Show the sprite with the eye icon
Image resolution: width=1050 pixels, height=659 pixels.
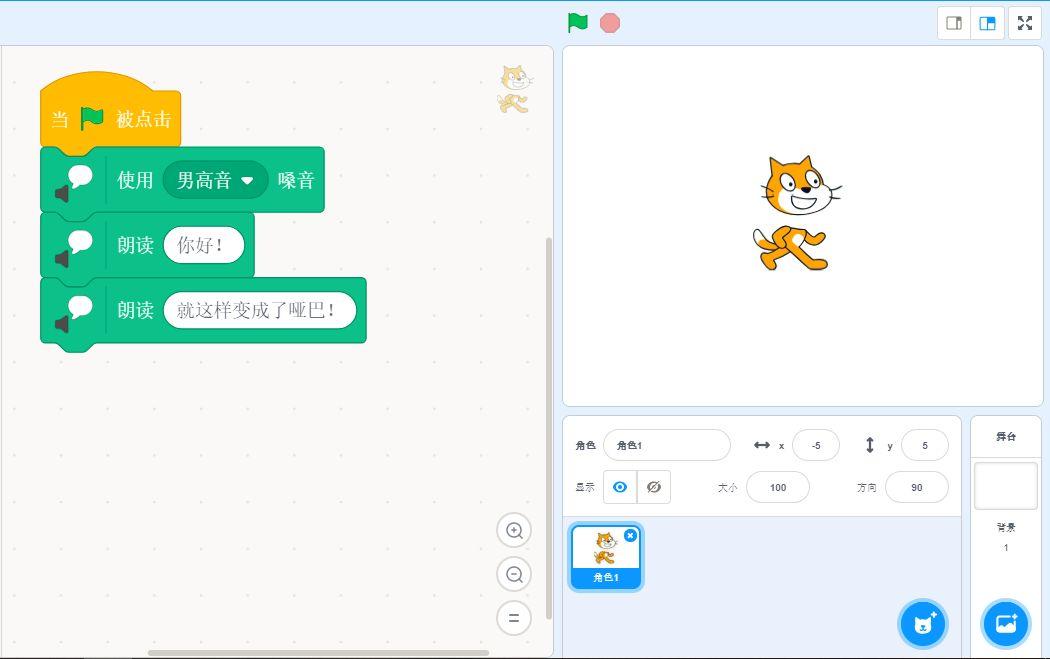tap(620, 487)
